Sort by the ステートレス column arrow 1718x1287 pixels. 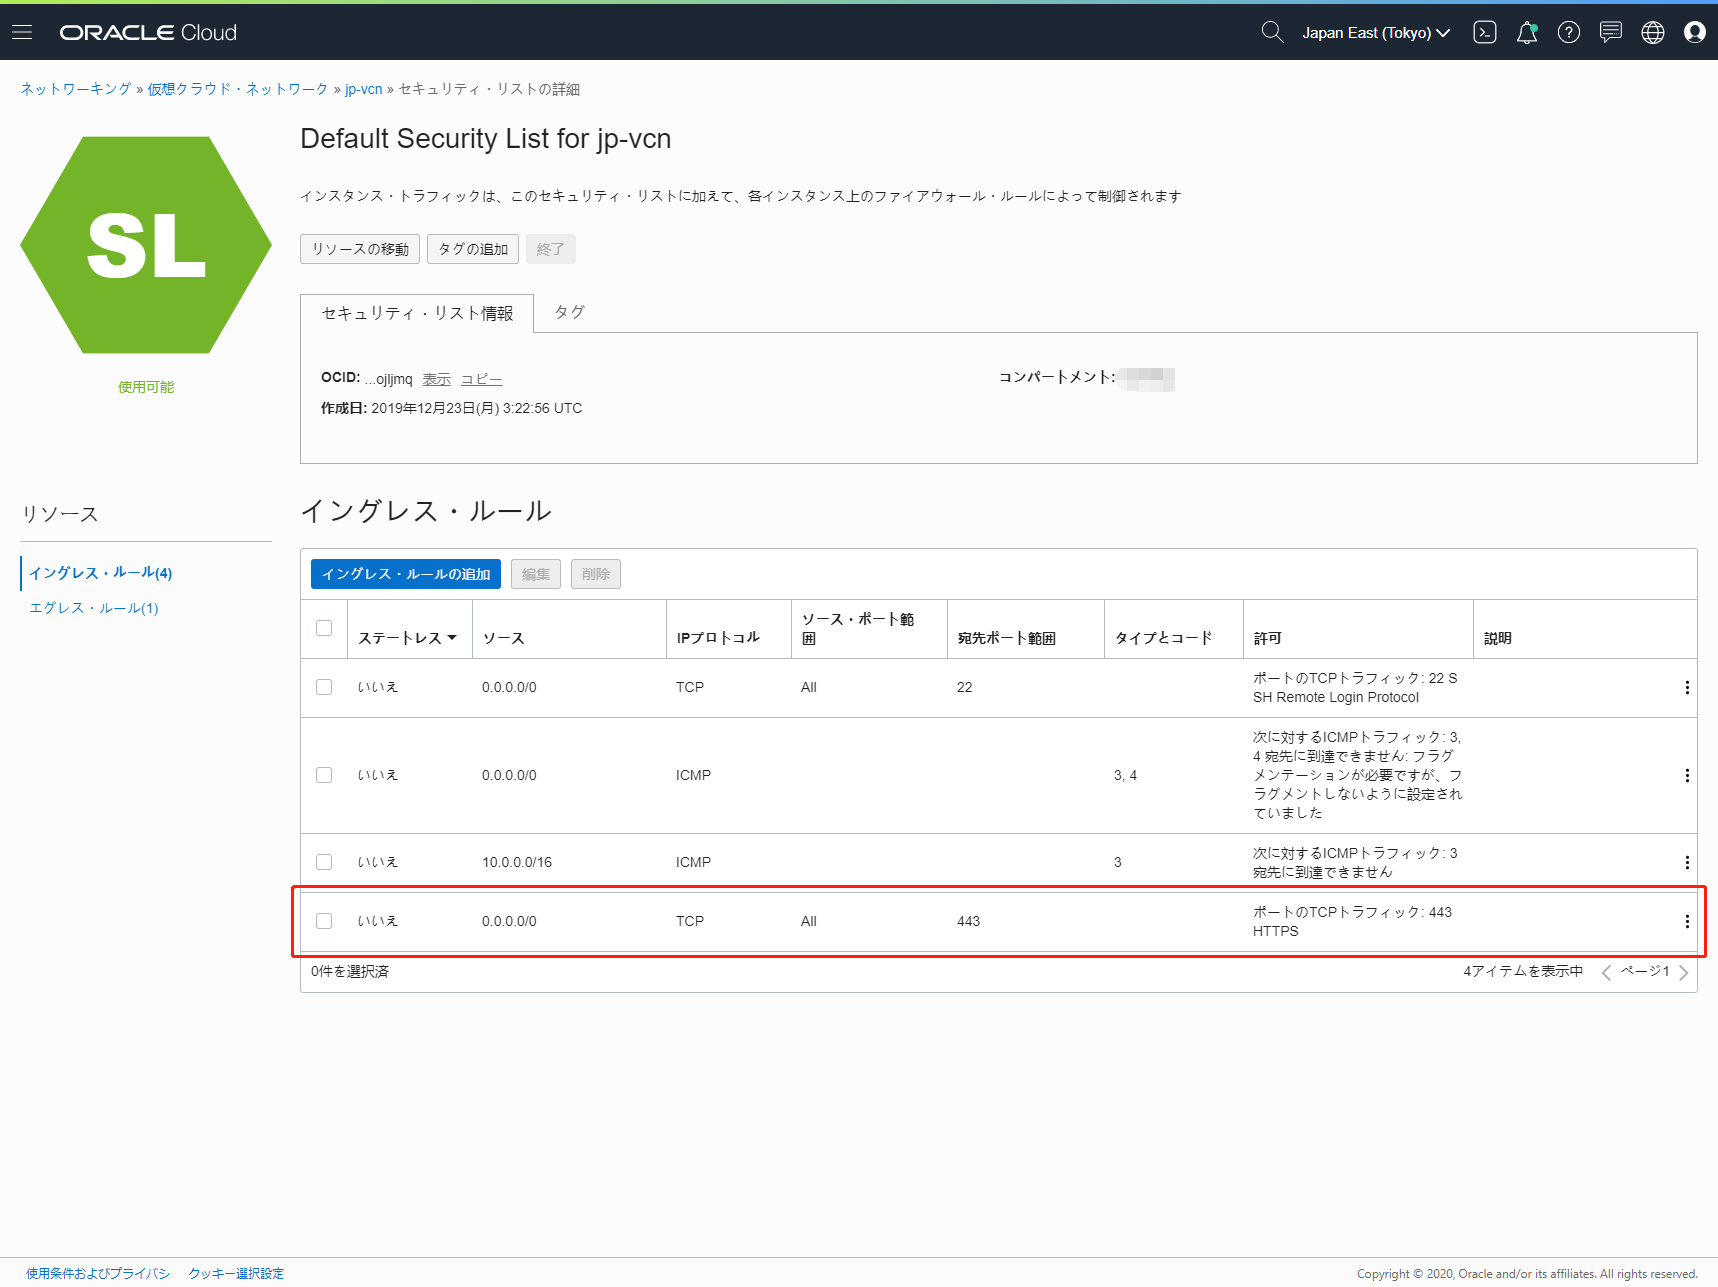coord(452,638)
